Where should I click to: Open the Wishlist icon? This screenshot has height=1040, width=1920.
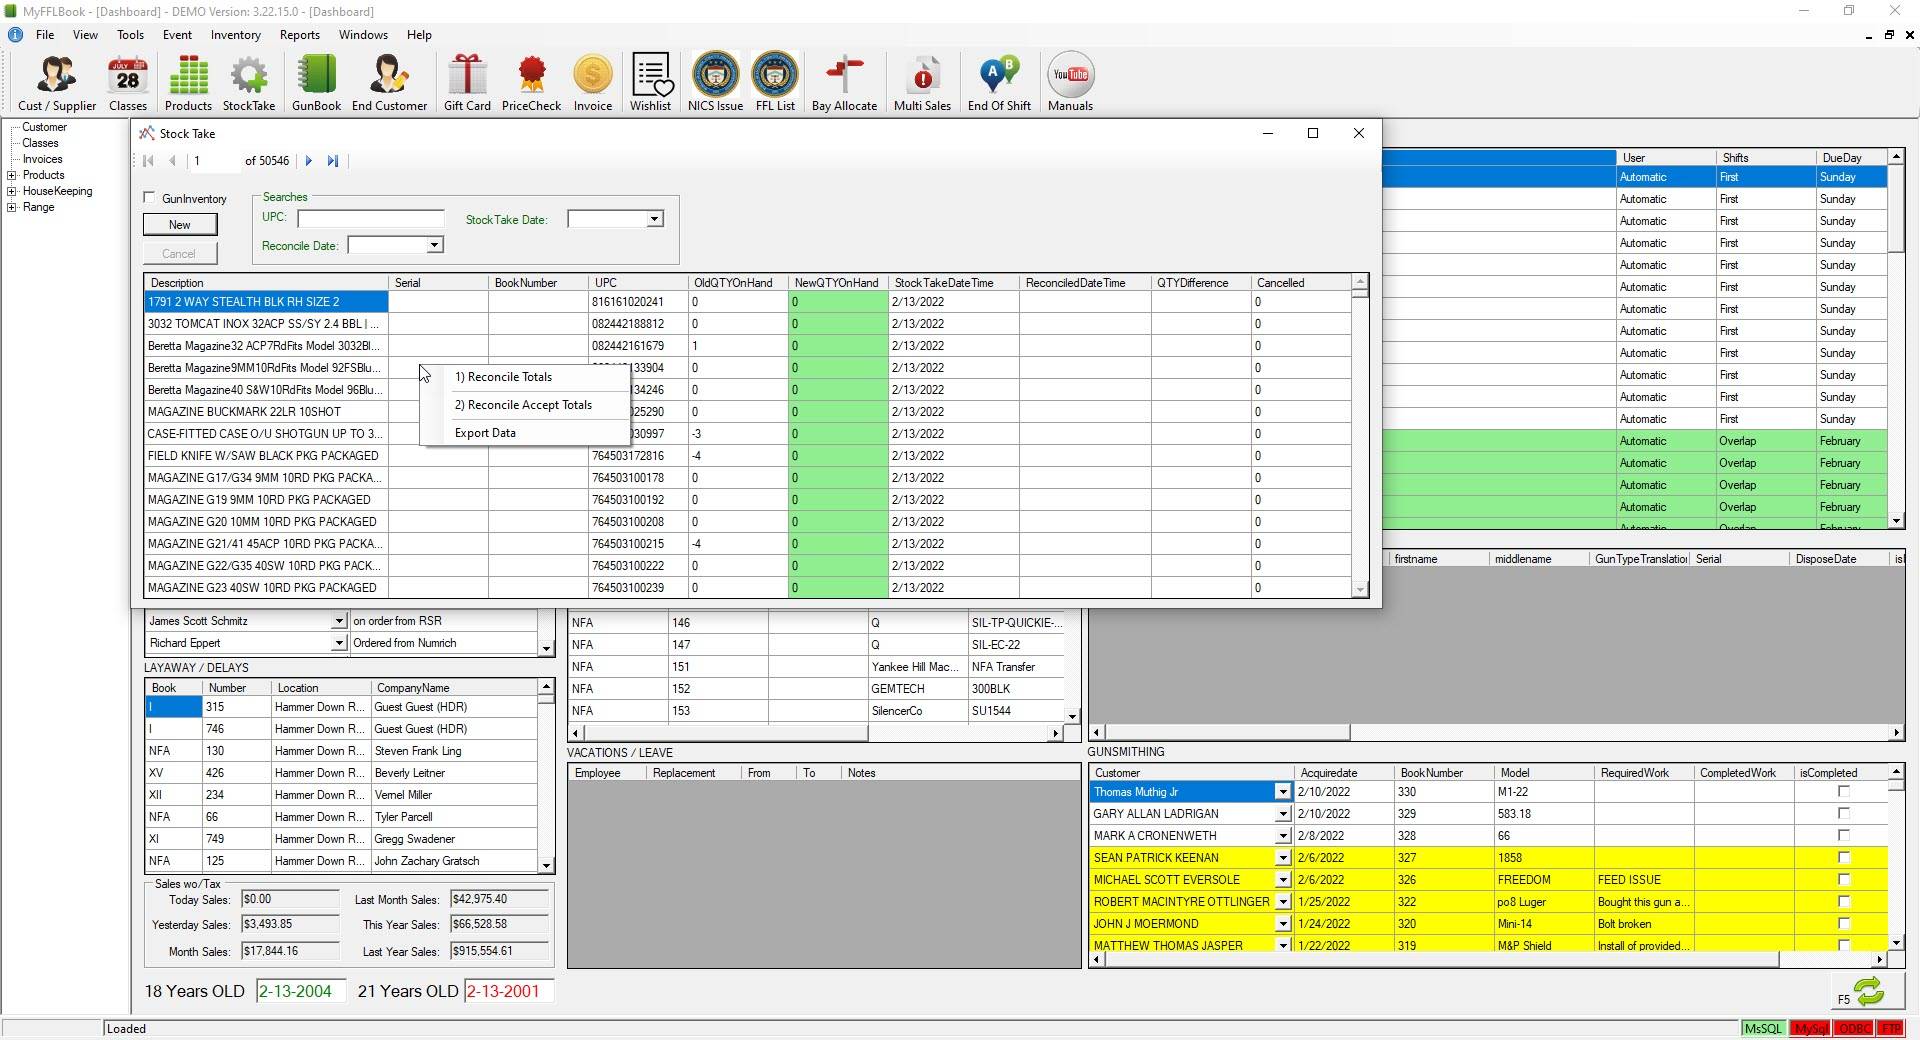pos(650,82)
